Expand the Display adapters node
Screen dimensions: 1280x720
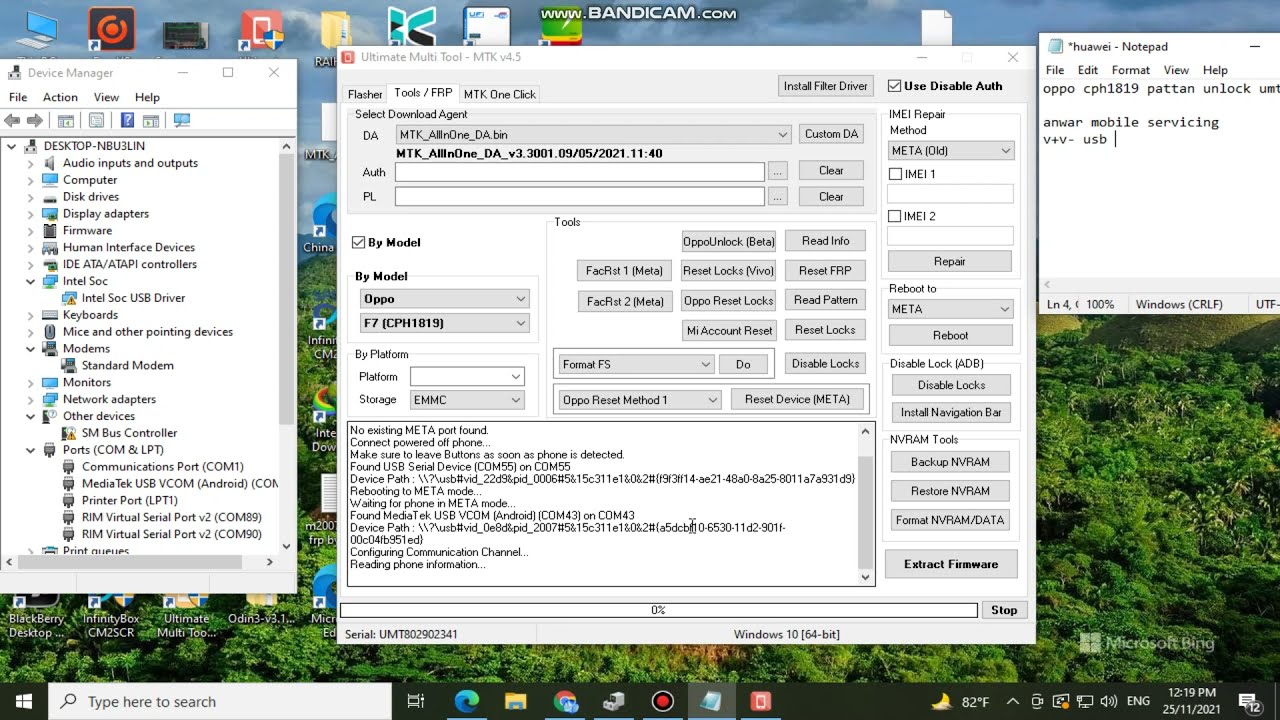point(31,214)
